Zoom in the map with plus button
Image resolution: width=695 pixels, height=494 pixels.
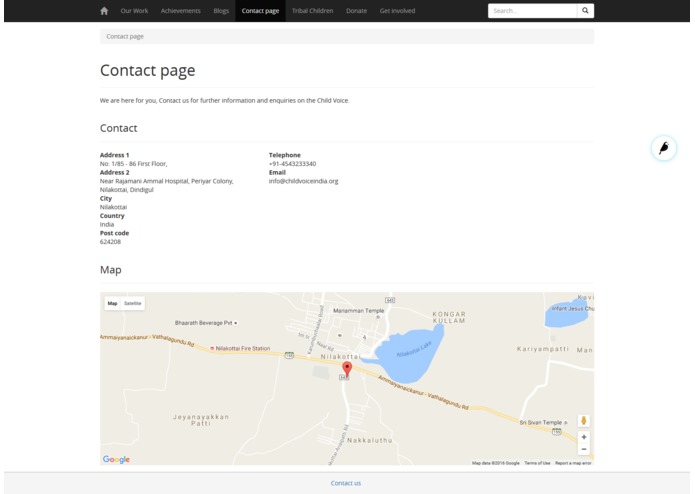[584, 437]
